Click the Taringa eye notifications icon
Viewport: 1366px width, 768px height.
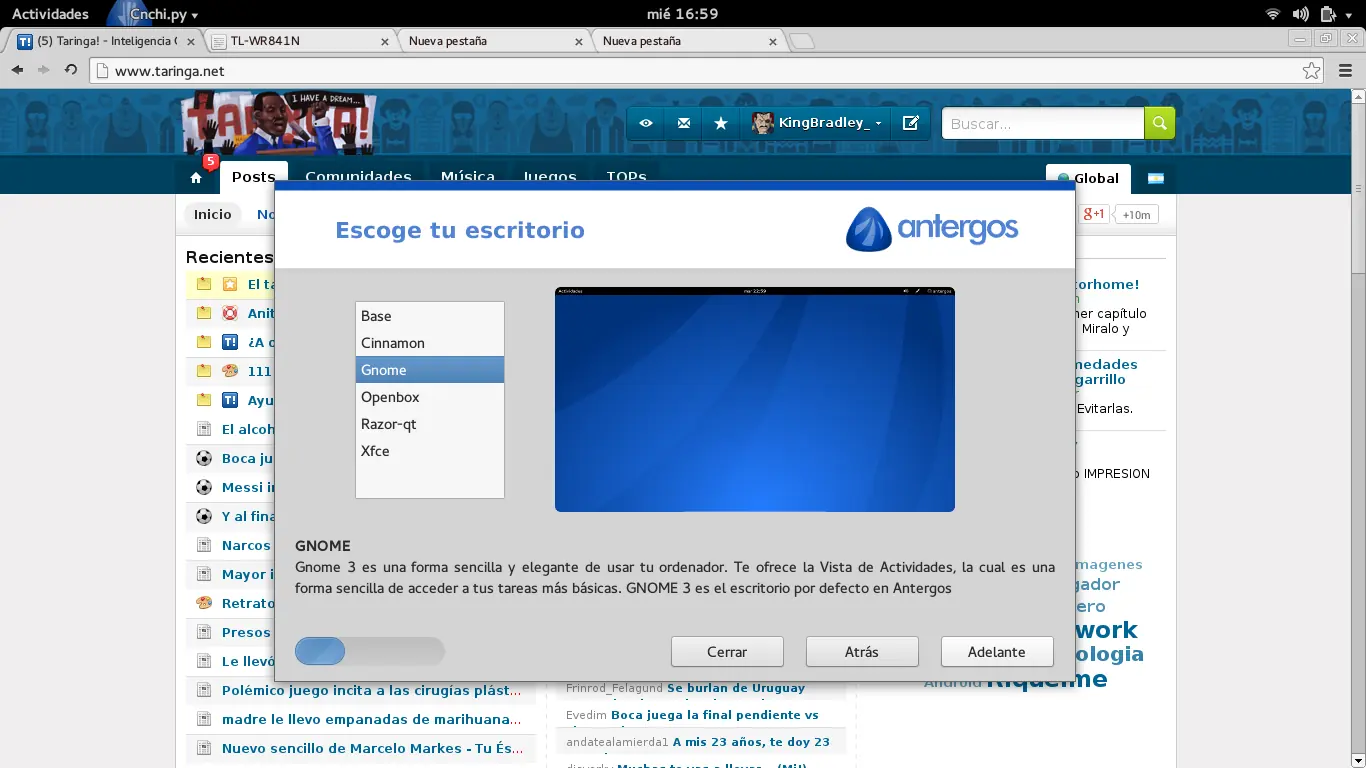pyautogui.click(x=646, y=123)
